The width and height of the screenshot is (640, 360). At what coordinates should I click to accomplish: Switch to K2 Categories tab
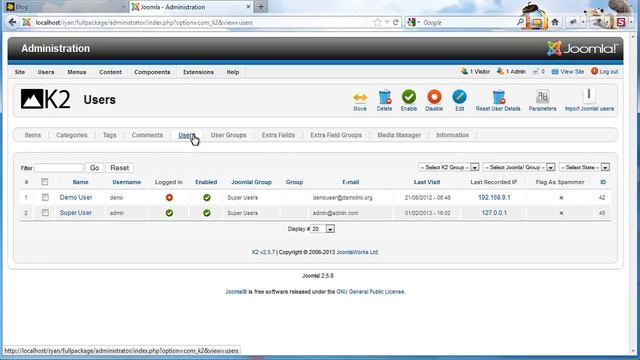coord(72,135)
